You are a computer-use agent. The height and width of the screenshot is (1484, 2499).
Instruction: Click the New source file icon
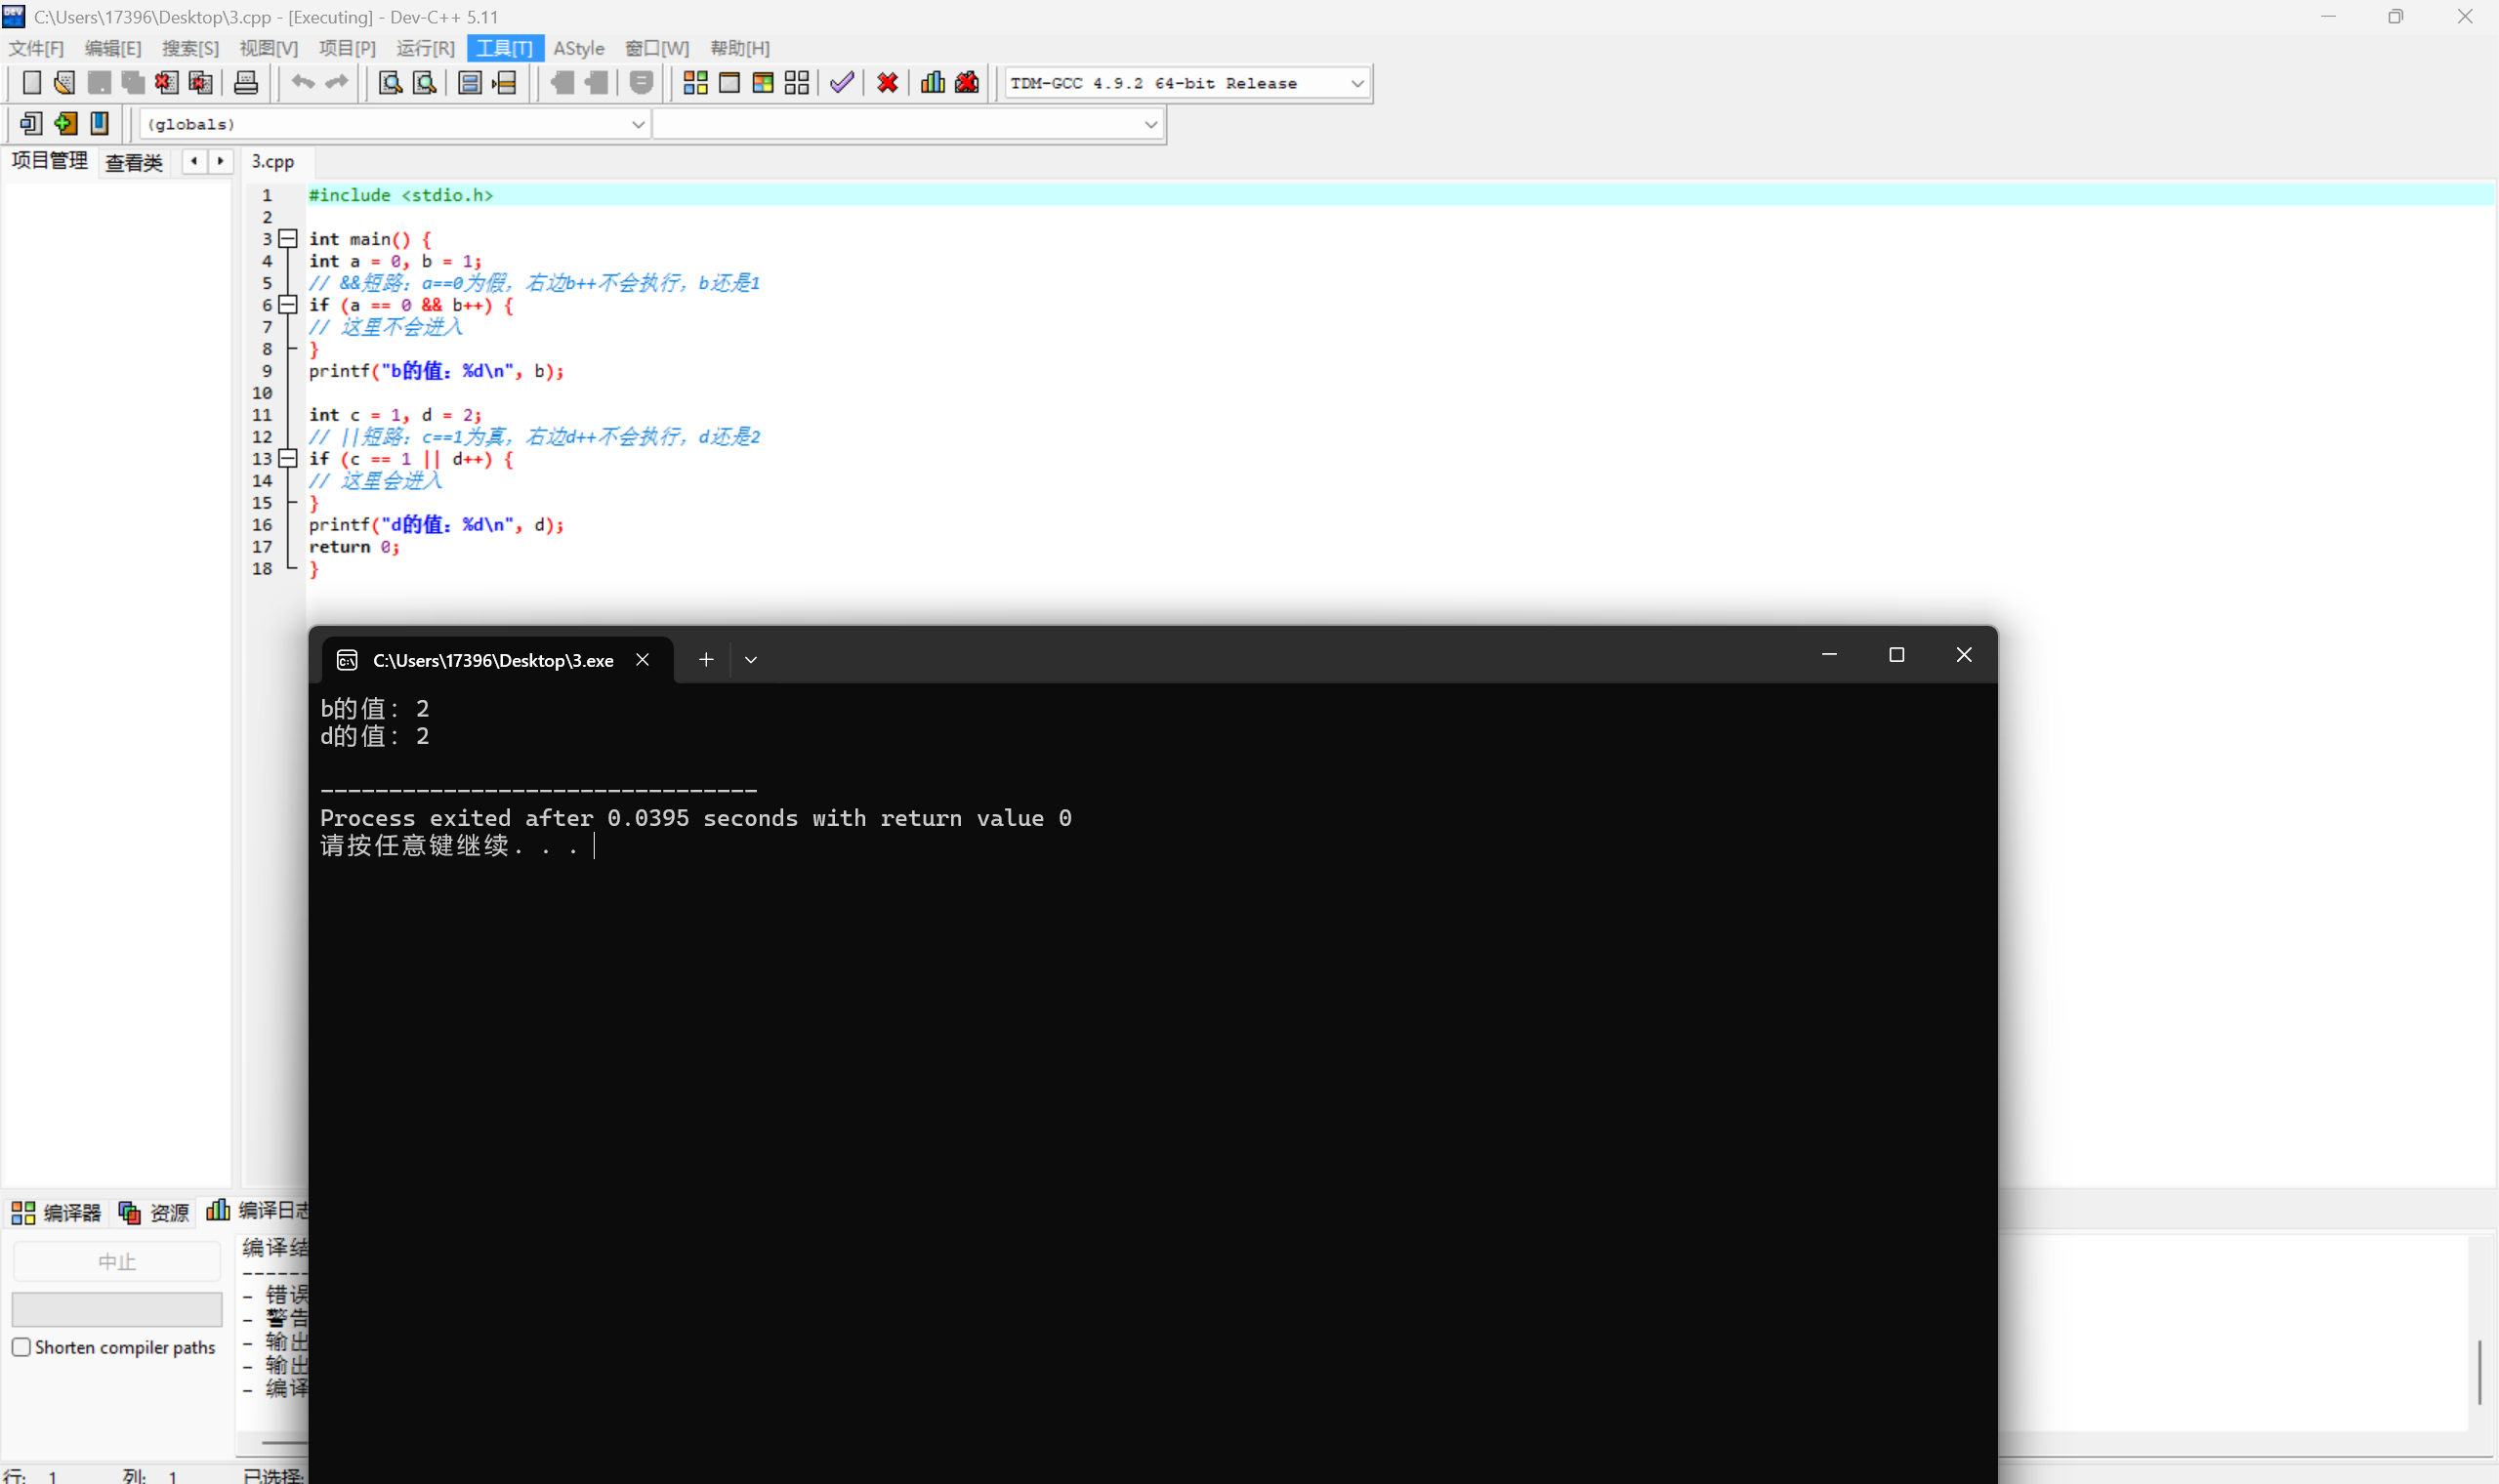coord(31,83)
